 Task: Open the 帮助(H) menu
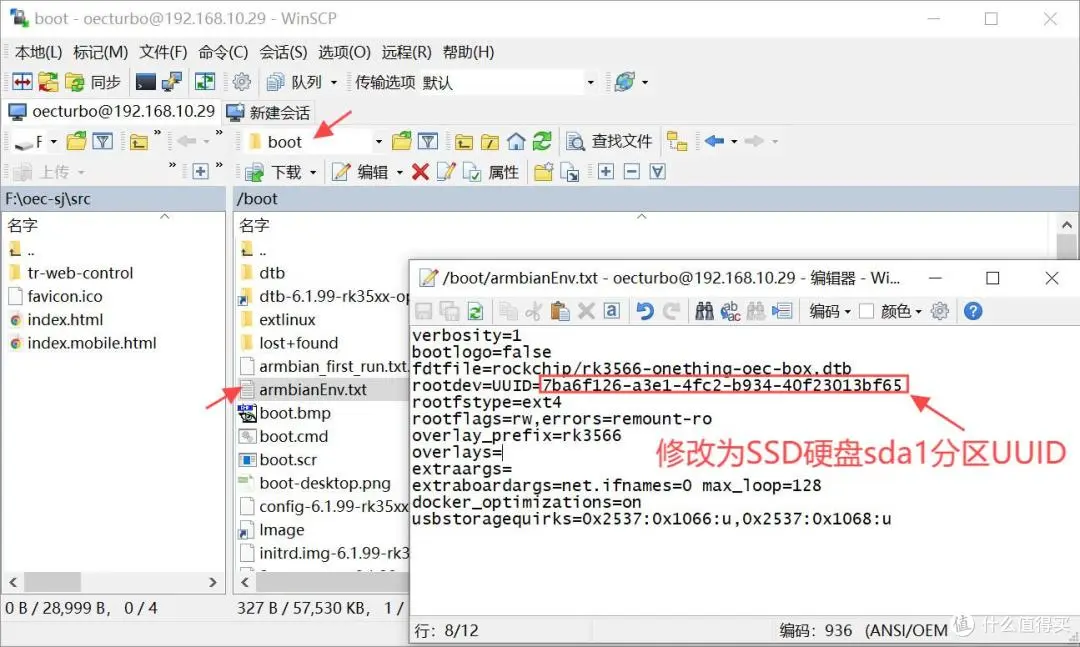pos(468,52)
